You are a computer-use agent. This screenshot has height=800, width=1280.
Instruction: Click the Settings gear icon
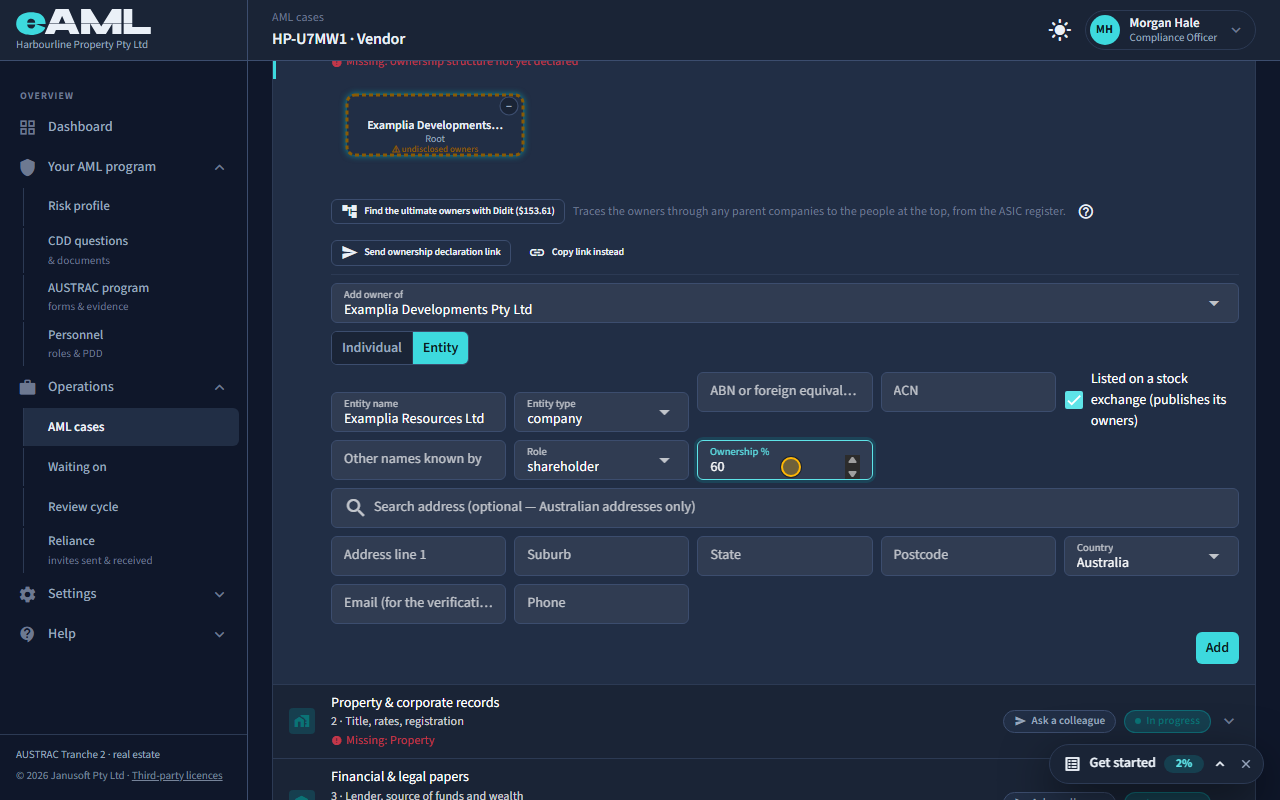tap(27, 594)
